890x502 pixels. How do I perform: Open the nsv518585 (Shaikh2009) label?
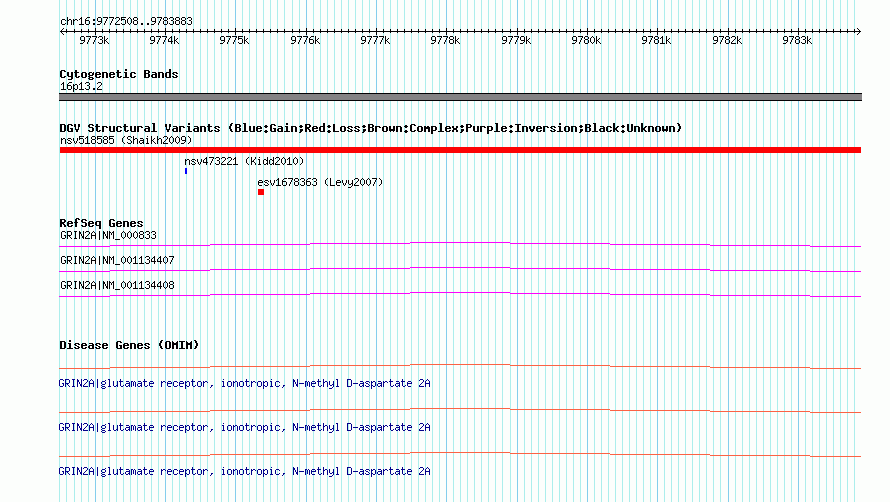[x=126, y=140]
